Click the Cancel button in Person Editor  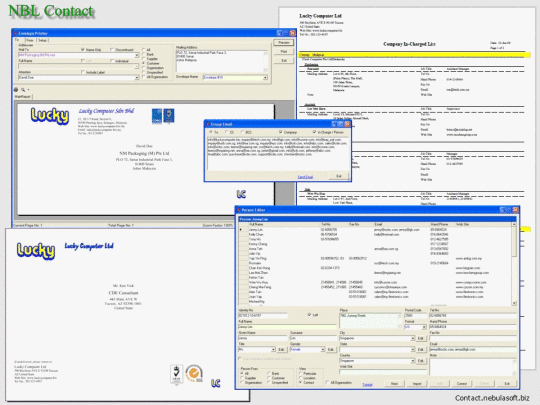[462, 383]
